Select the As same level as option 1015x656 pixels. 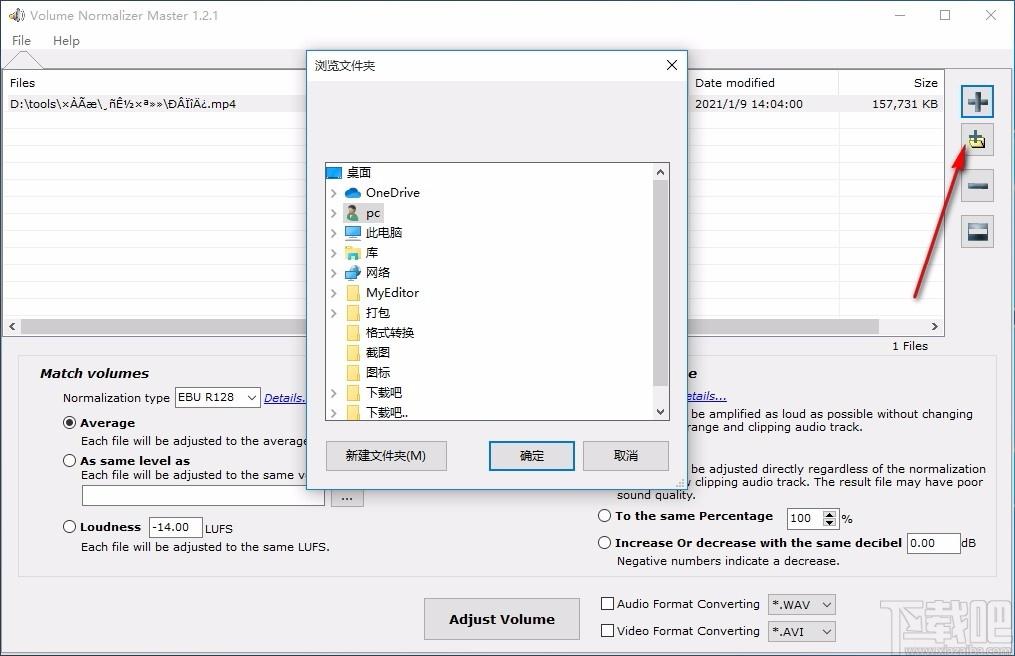point(69,460)
